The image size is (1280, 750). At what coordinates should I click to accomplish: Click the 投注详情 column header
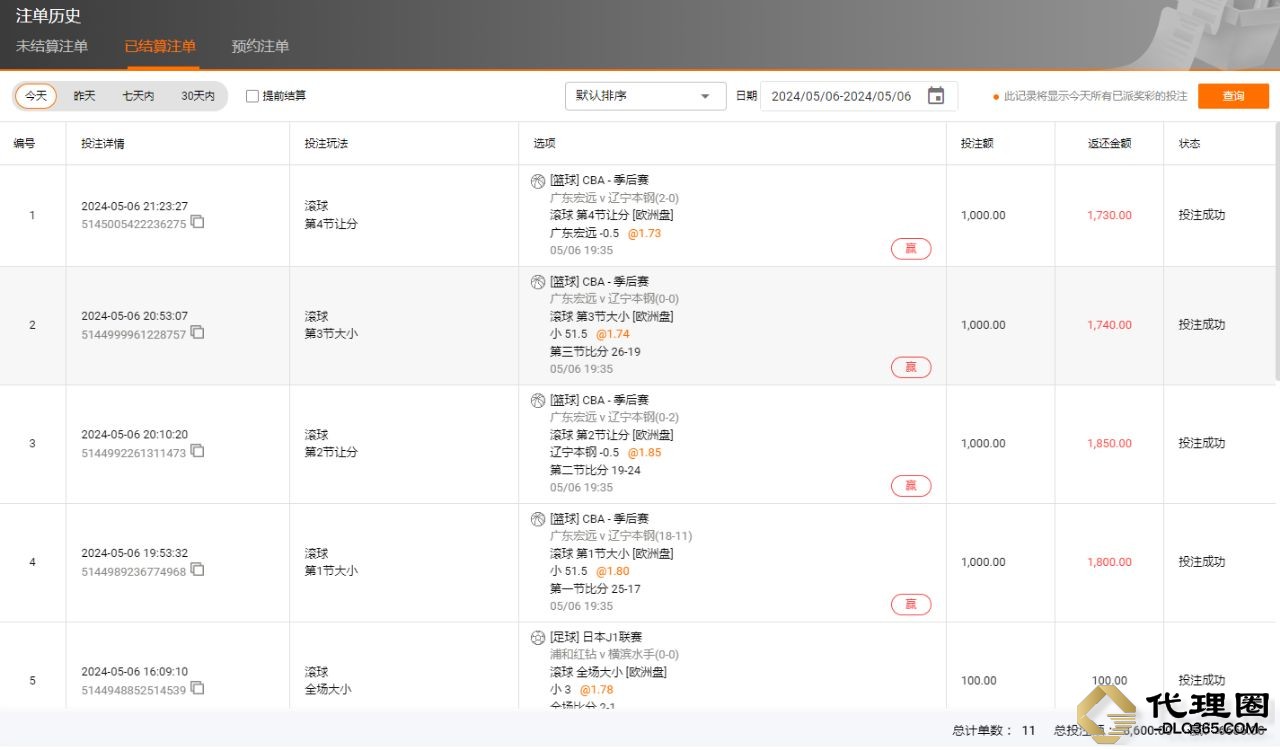click(x=103, y=144)
